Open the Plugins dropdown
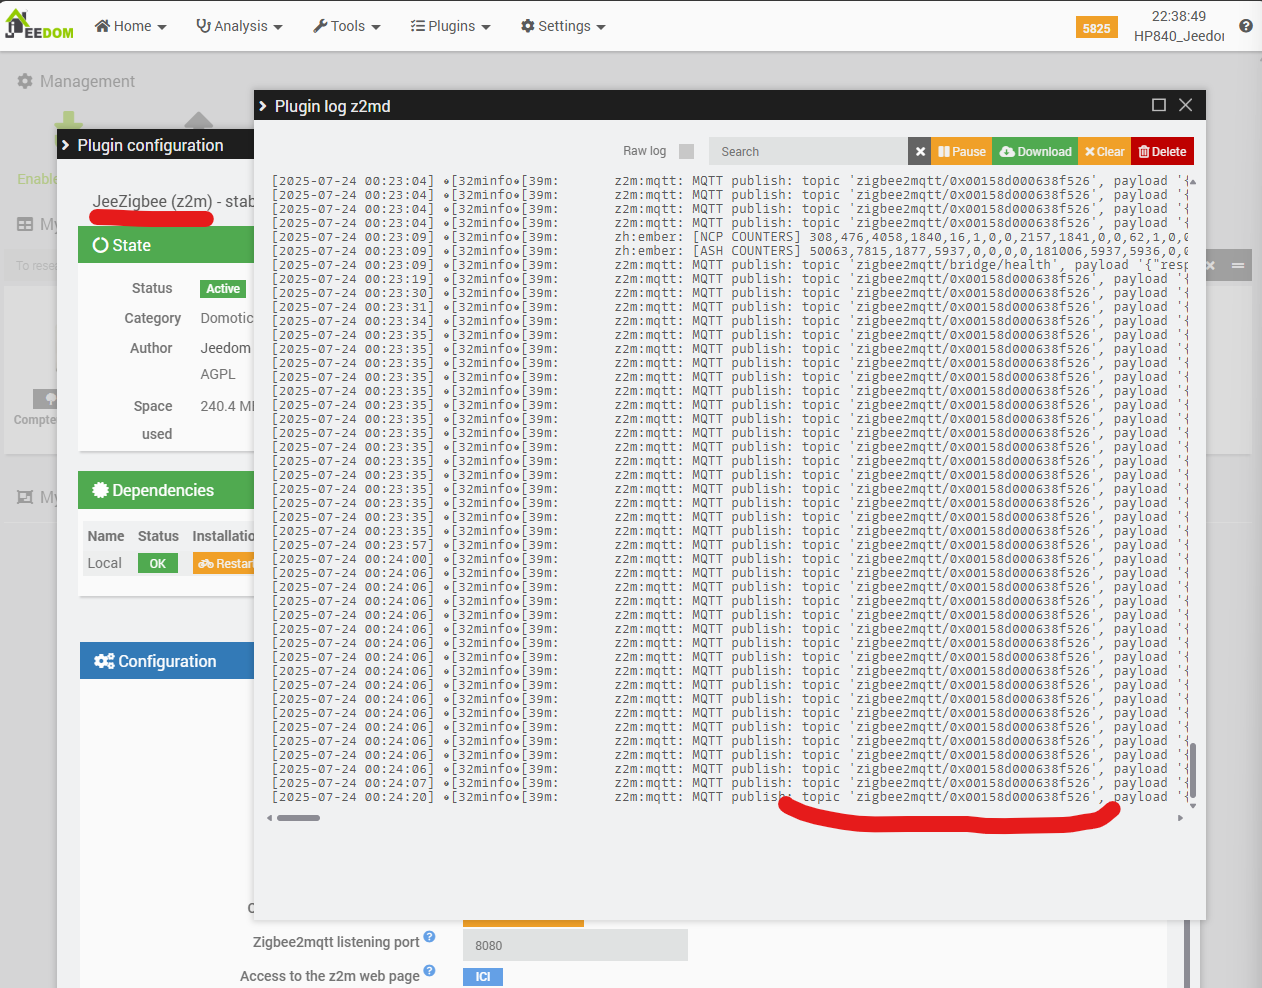This screenshot has height=988, width=1262. 450,26
